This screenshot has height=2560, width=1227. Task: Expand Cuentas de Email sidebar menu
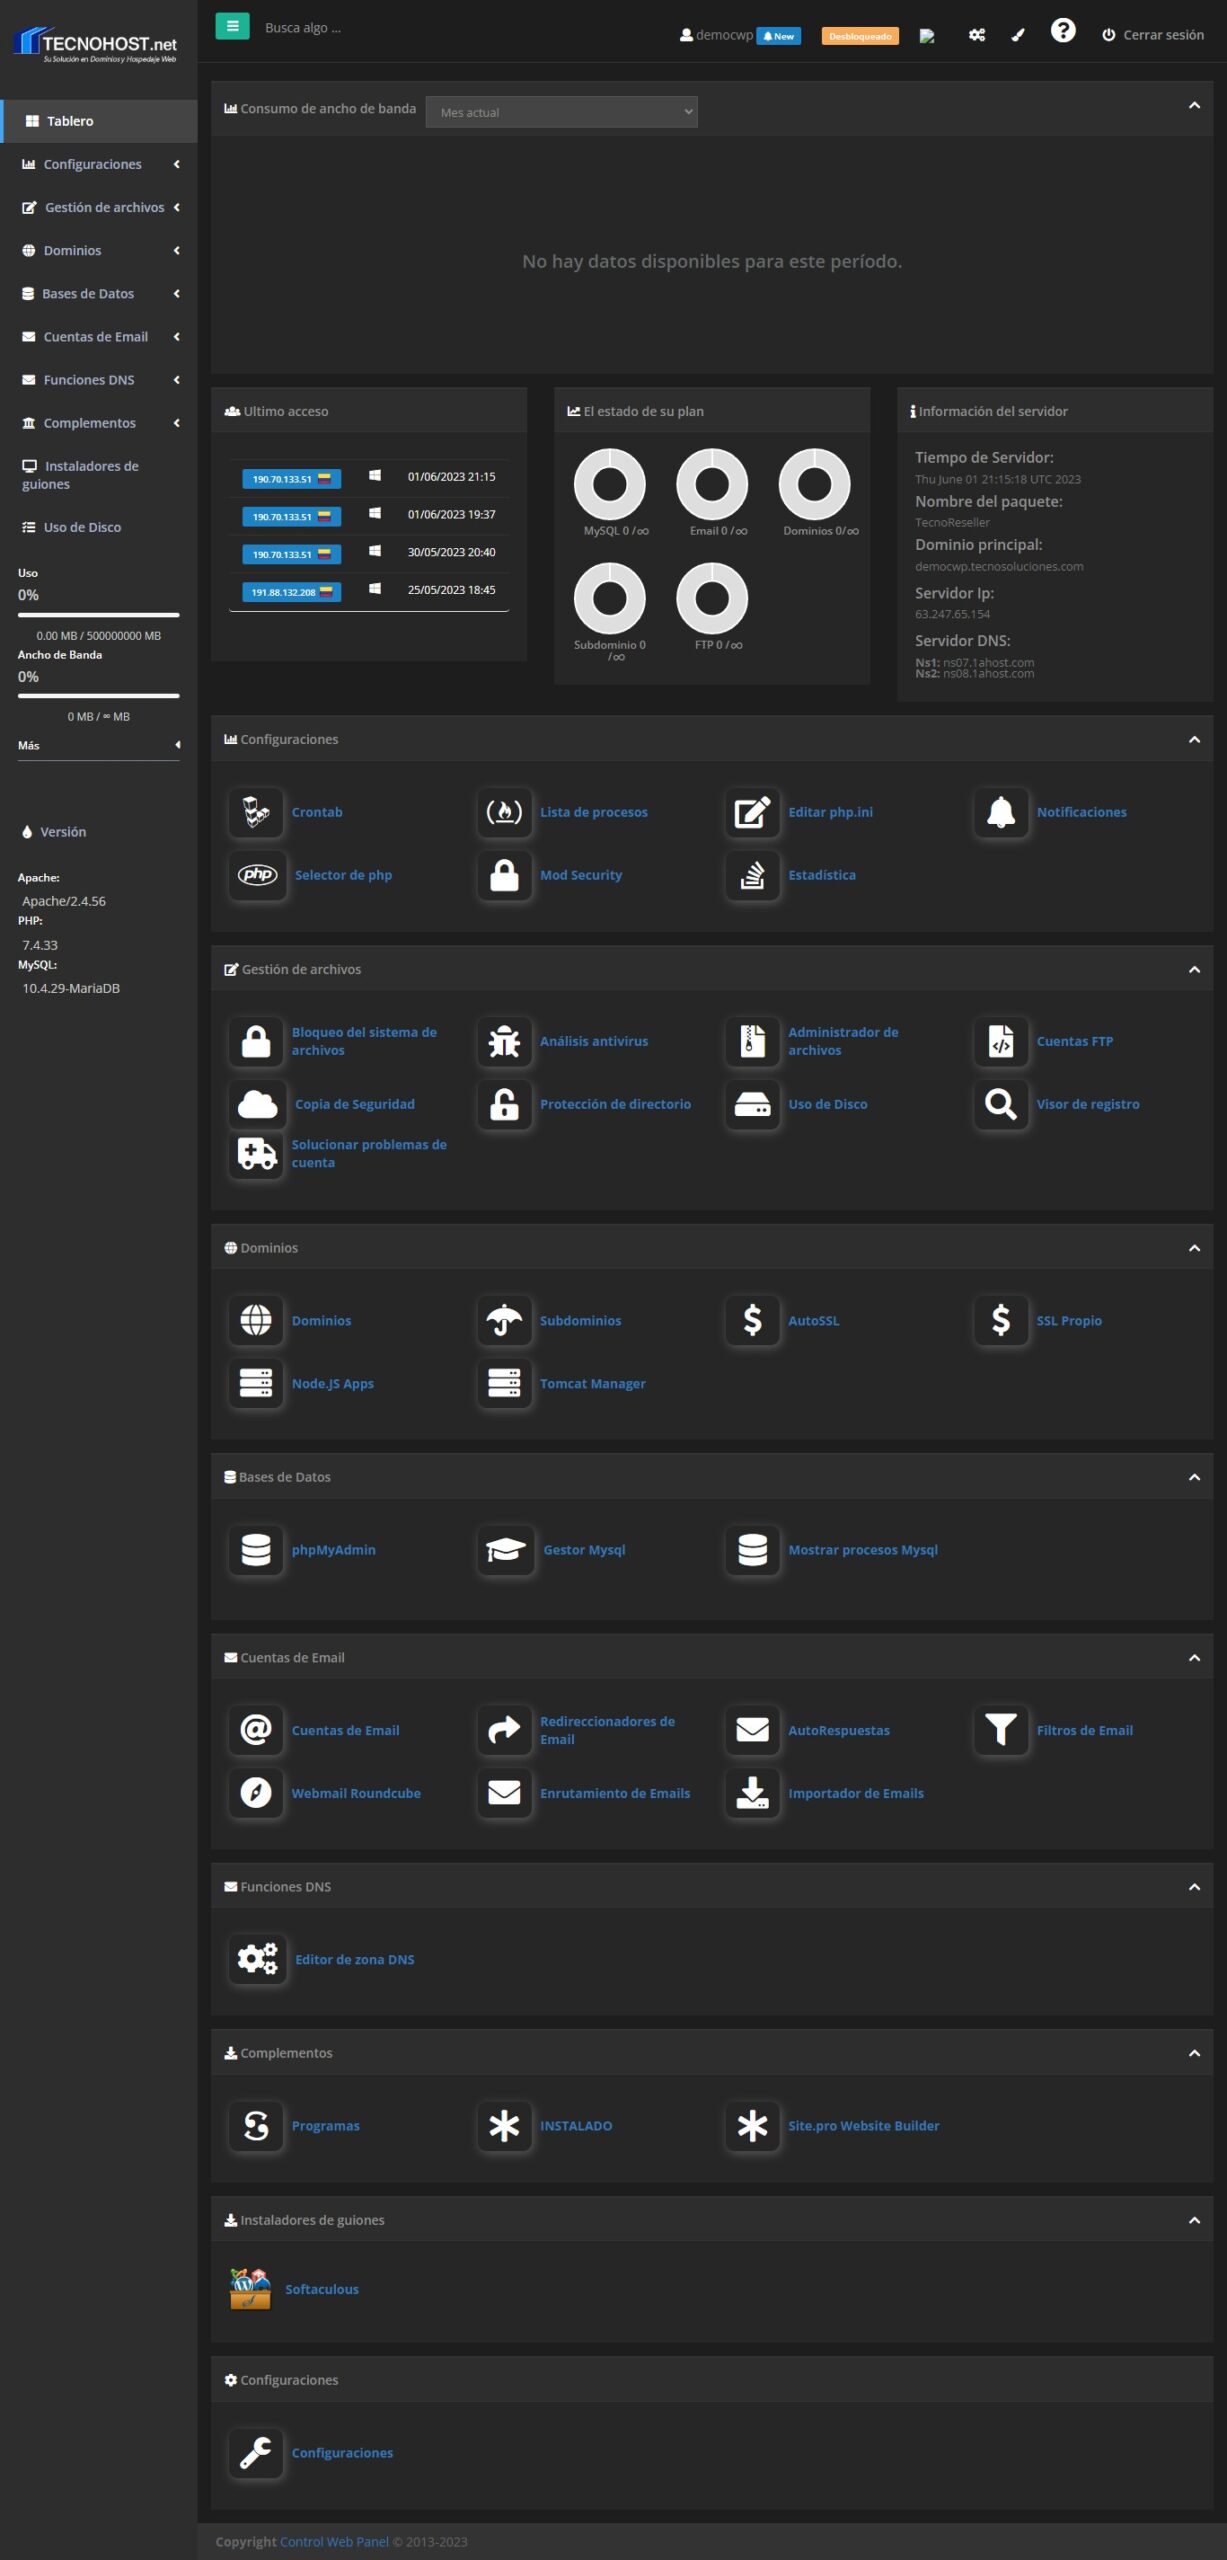[x=98, y=337]
